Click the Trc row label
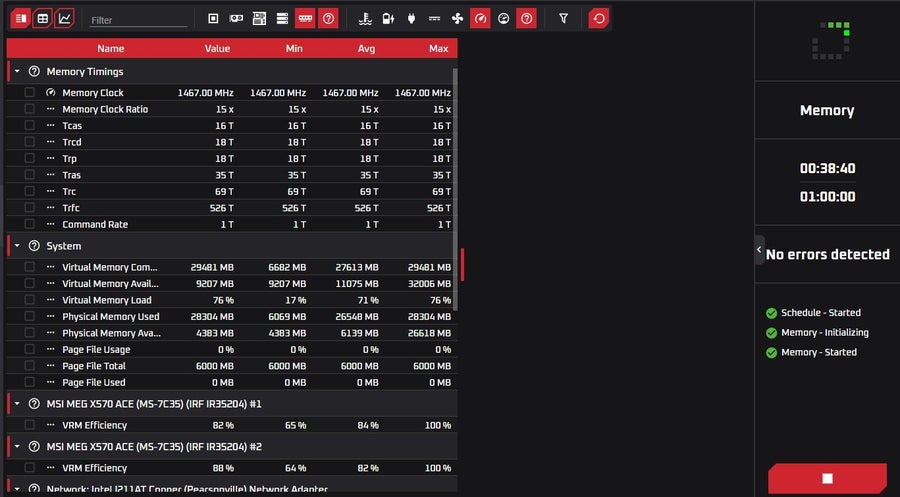 (69, 192)
